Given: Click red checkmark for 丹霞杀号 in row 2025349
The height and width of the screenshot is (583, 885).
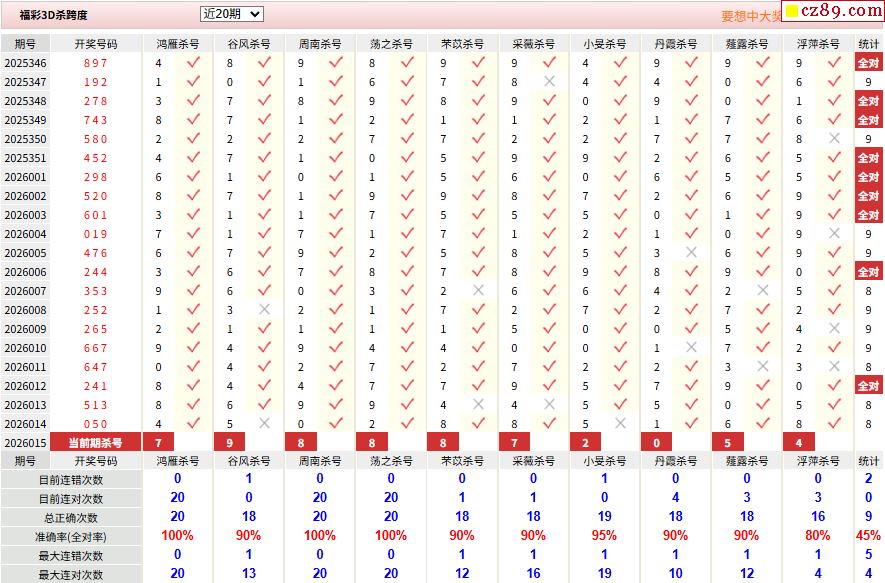Looking at the screenshot, I should 691,119.
